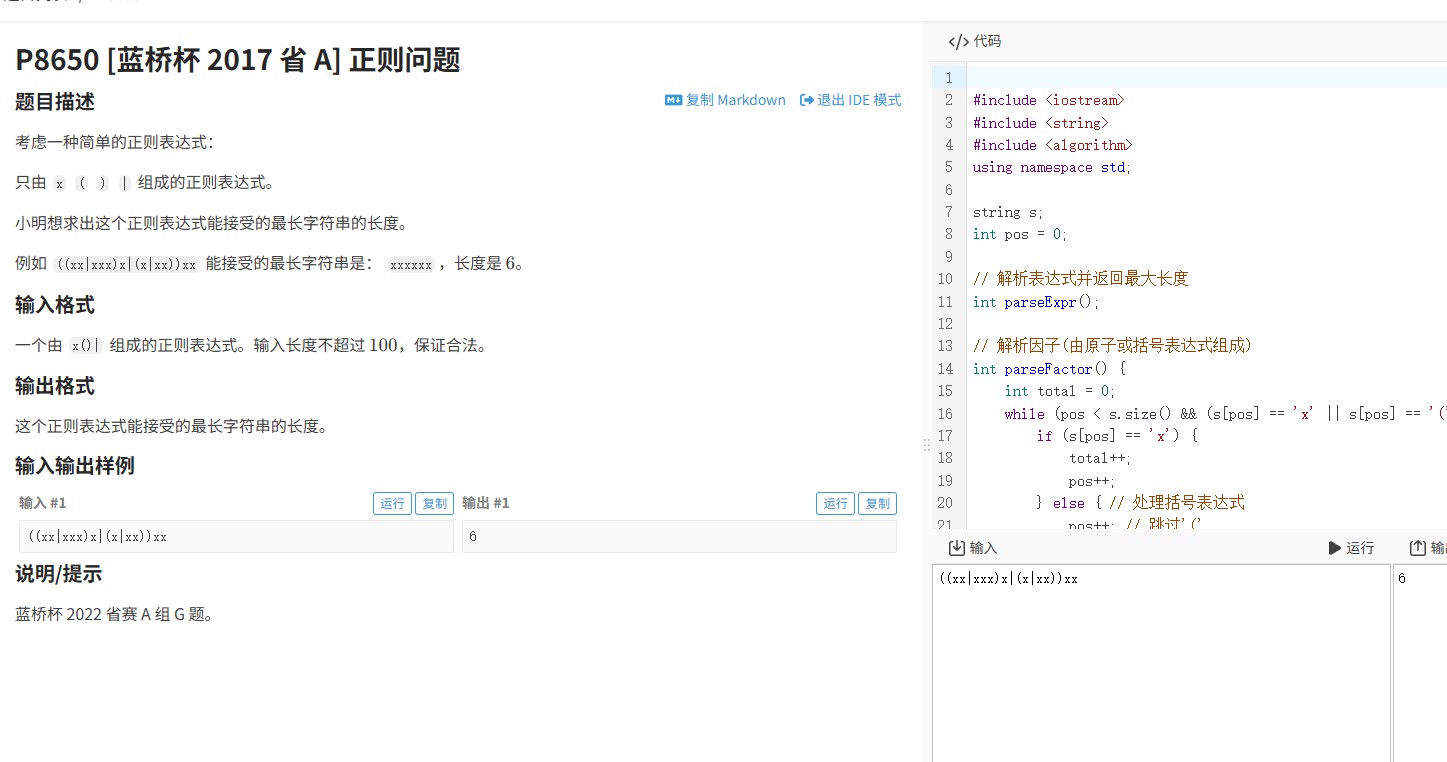
Task: Click the exit icon before 退出 IDE 模式
Action: point(807,100)
